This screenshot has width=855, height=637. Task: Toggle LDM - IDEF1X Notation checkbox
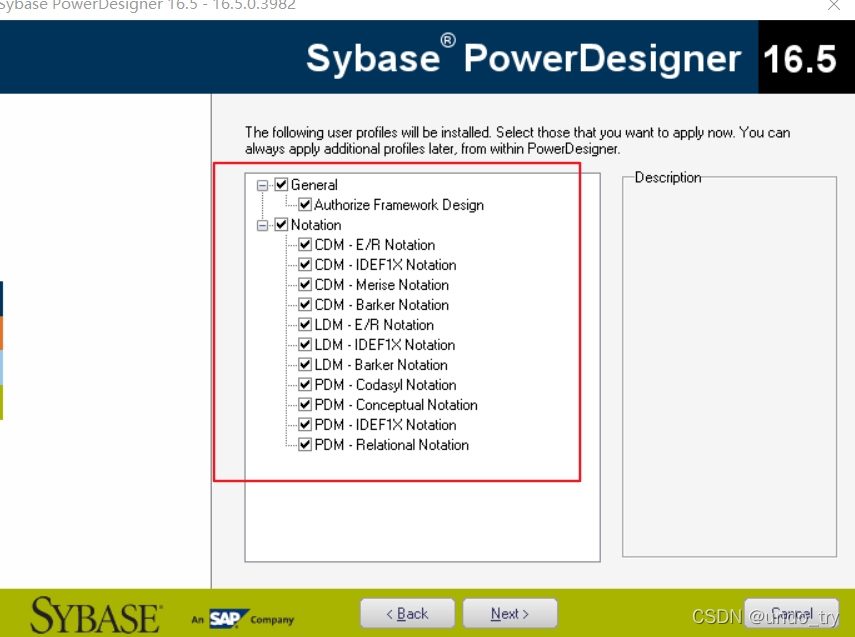(305, 344)
